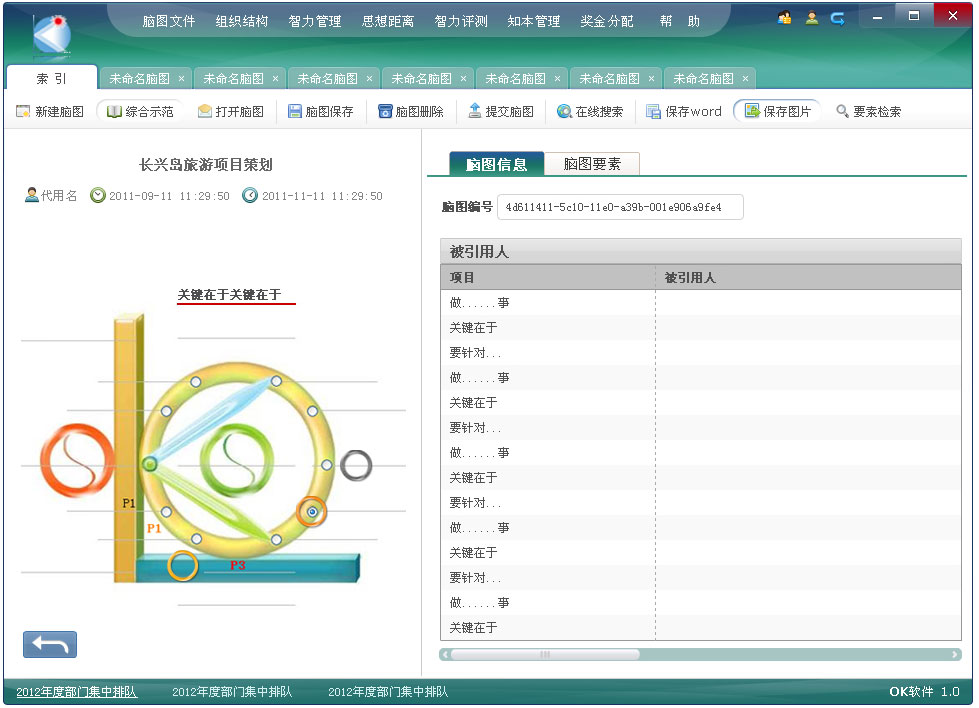This screenshot has height=708, width=979.
Task: Click the tall yellow P1 vertical bar
Action: [x=129, y=447]
